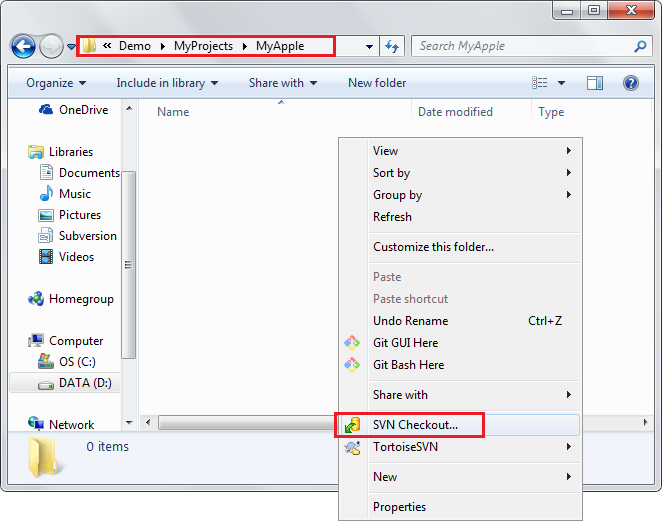The width and height of the screenshot is (662, 521).
Task: Click the Git Bash Here icon
Action: pyautogui.click(x=352, y=365)
